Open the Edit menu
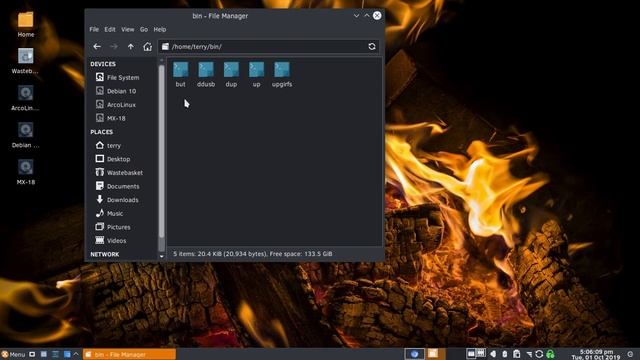 pos(110,29)
